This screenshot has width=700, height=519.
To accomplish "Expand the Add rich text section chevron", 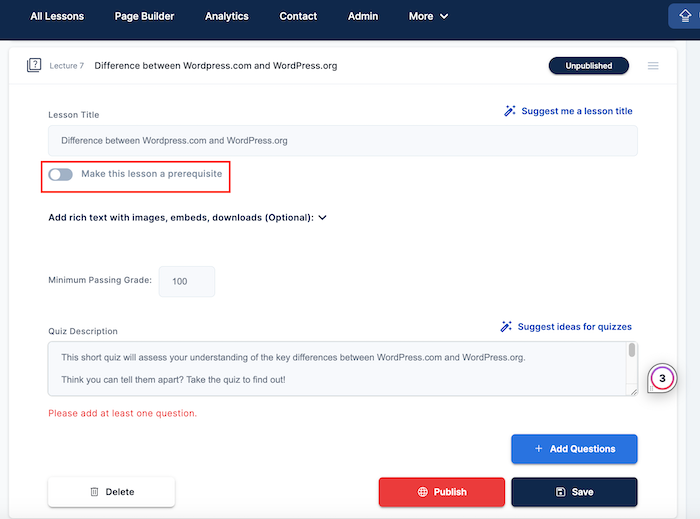I will pos(323,217).
